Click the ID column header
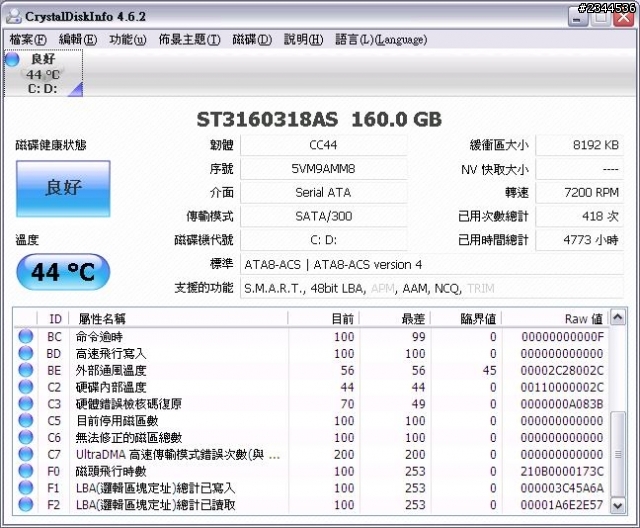This screenshot has height=528, width=640. tap(54, 319)
